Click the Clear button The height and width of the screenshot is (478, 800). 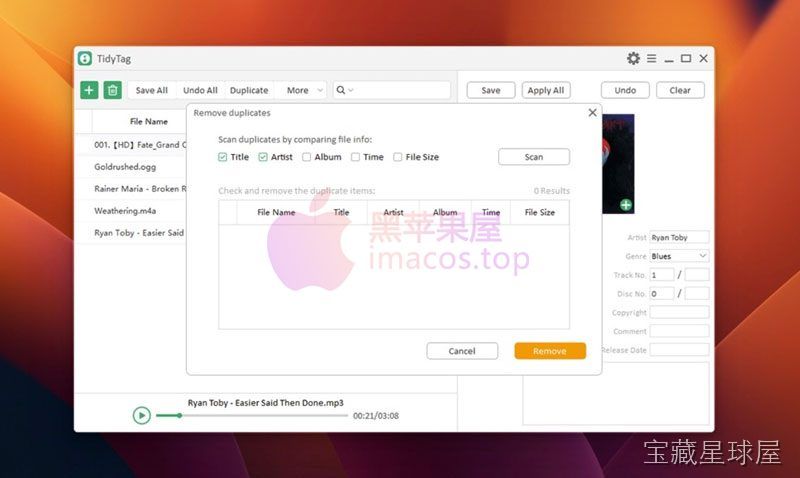point(680,90)
